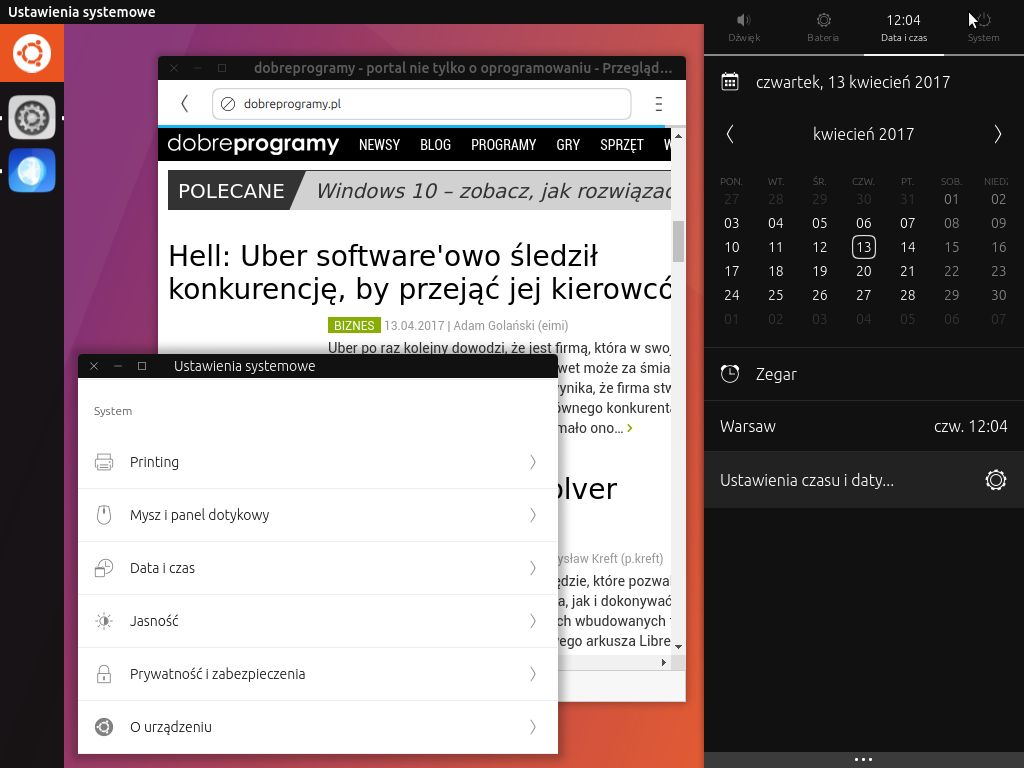Open the SPRZĘT section on dobreprogramy
1024x768 pixels.
(622, 144)
